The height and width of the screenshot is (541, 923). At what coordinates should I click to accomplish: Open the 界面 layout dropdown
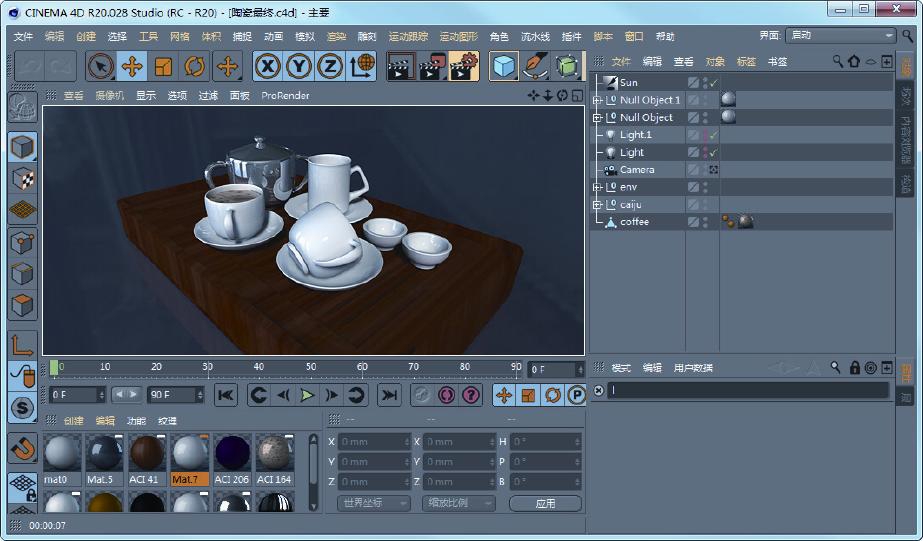[x=840, y=35]
